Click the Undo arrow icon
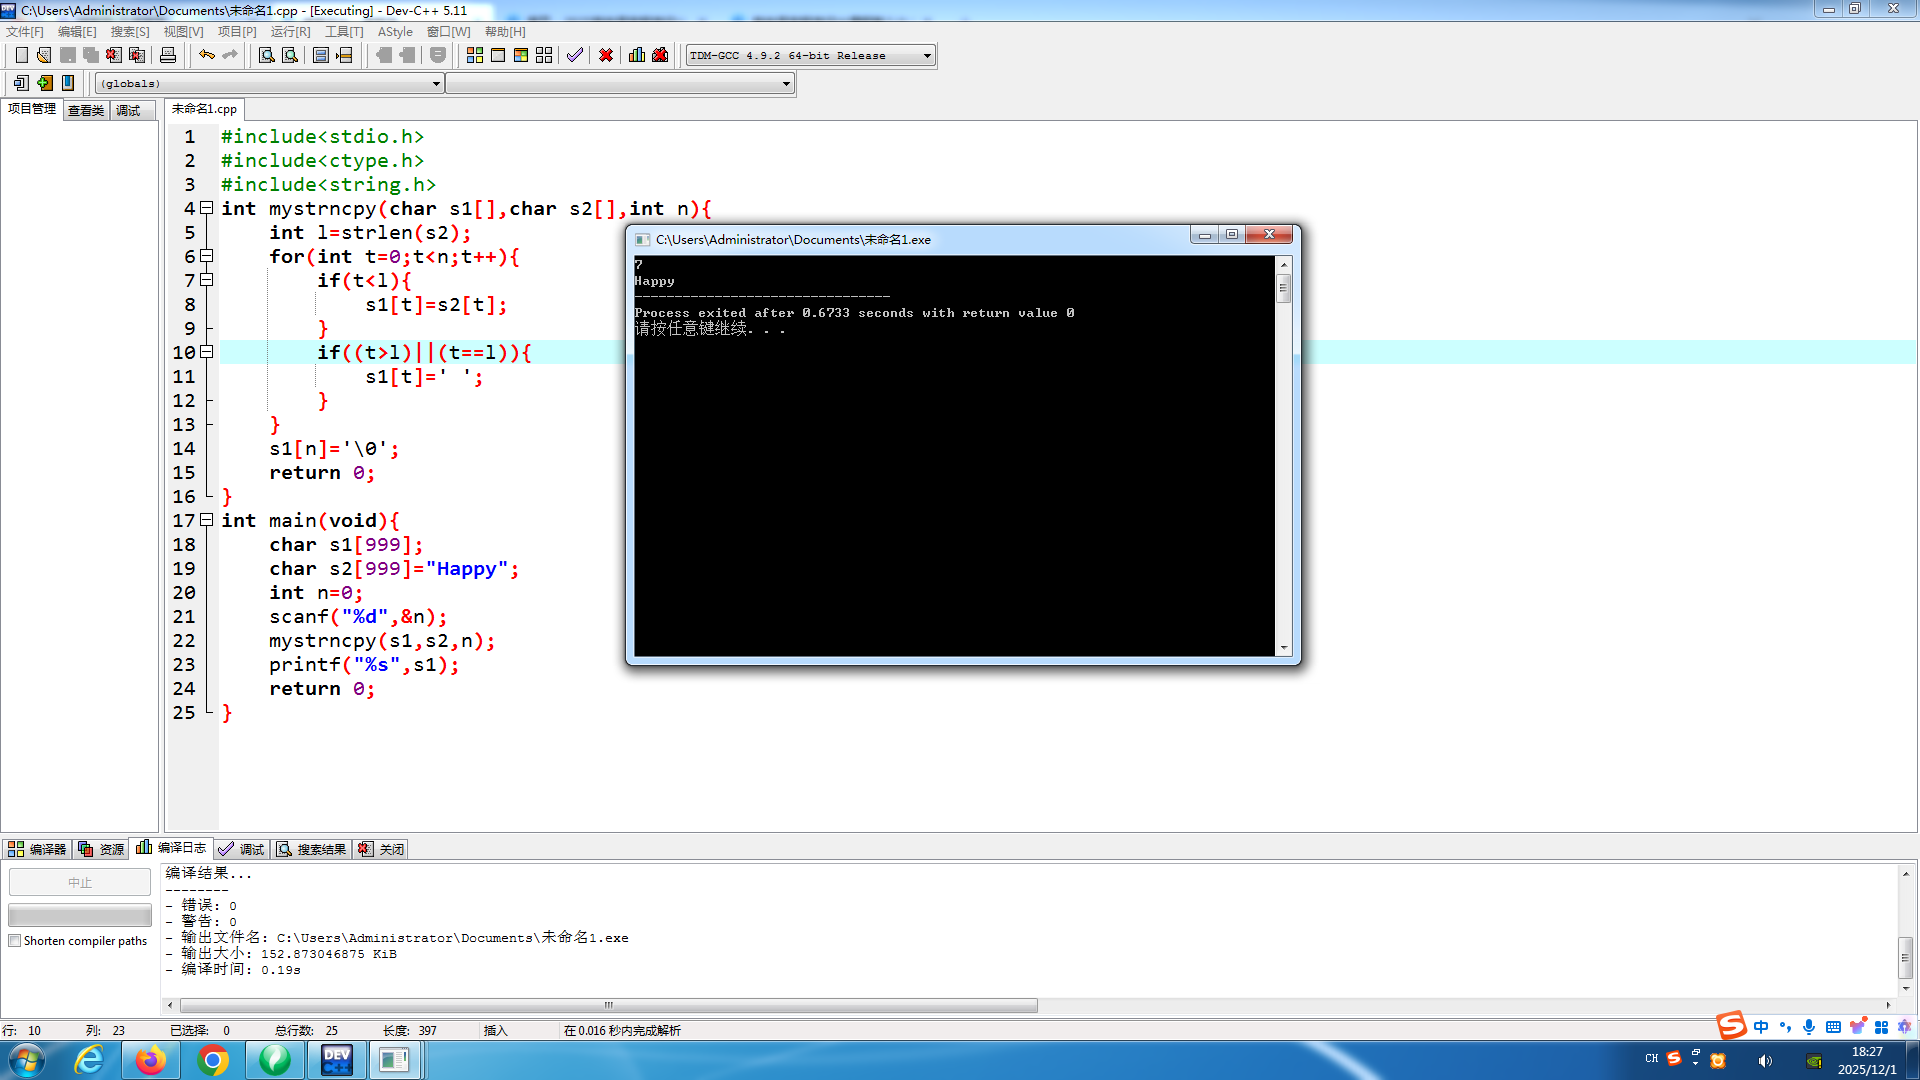 point(206,55)
